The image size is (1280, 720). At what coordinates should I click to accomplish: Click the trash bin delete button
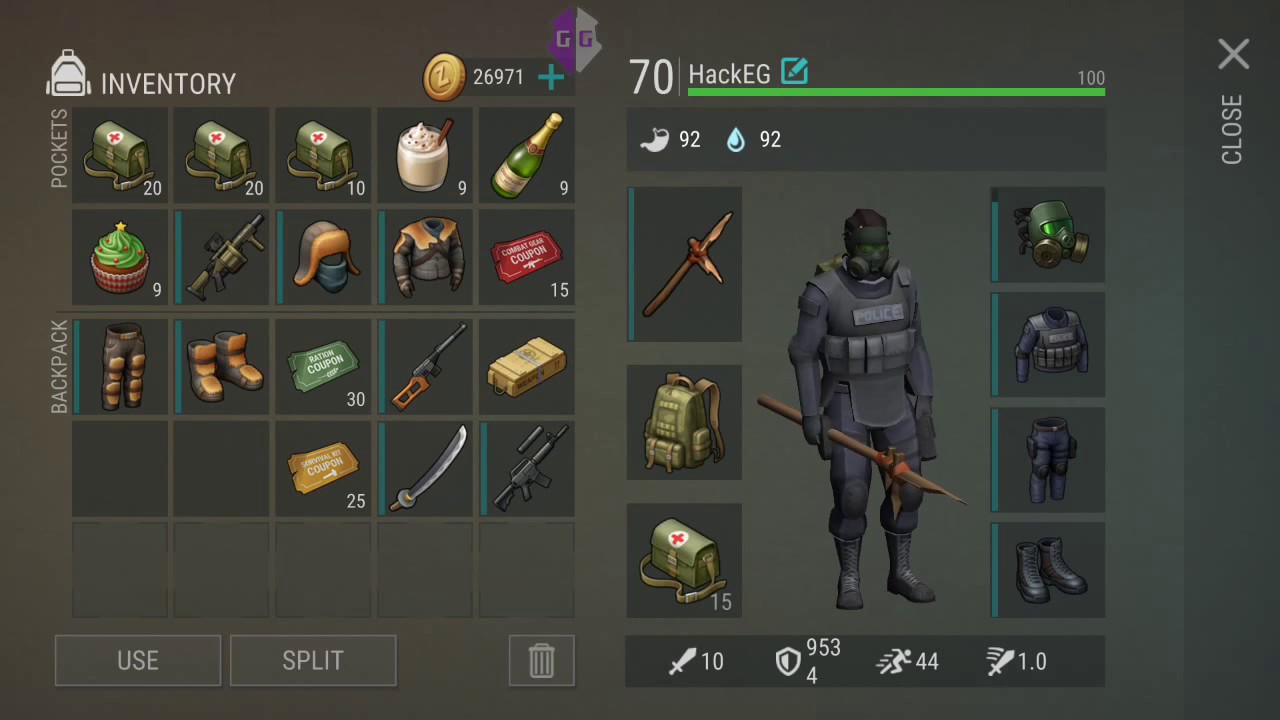tap(541, 661)
